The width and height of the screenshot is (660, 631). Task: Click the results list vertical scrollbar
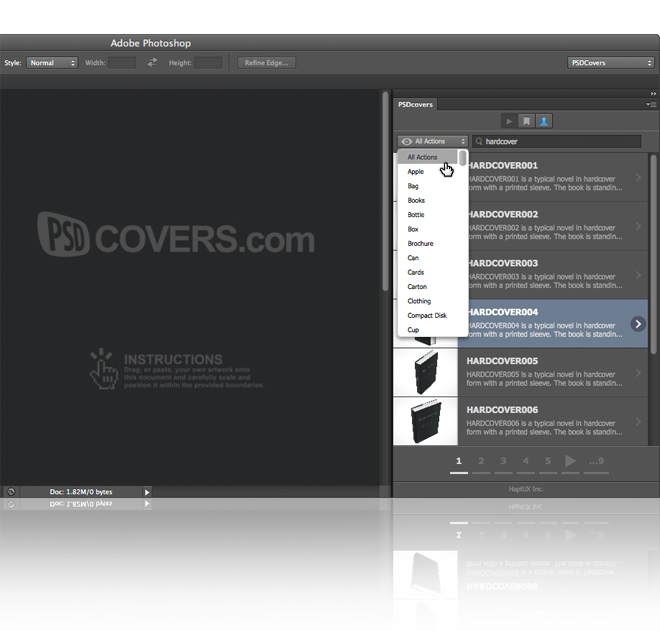coord(653,254)
